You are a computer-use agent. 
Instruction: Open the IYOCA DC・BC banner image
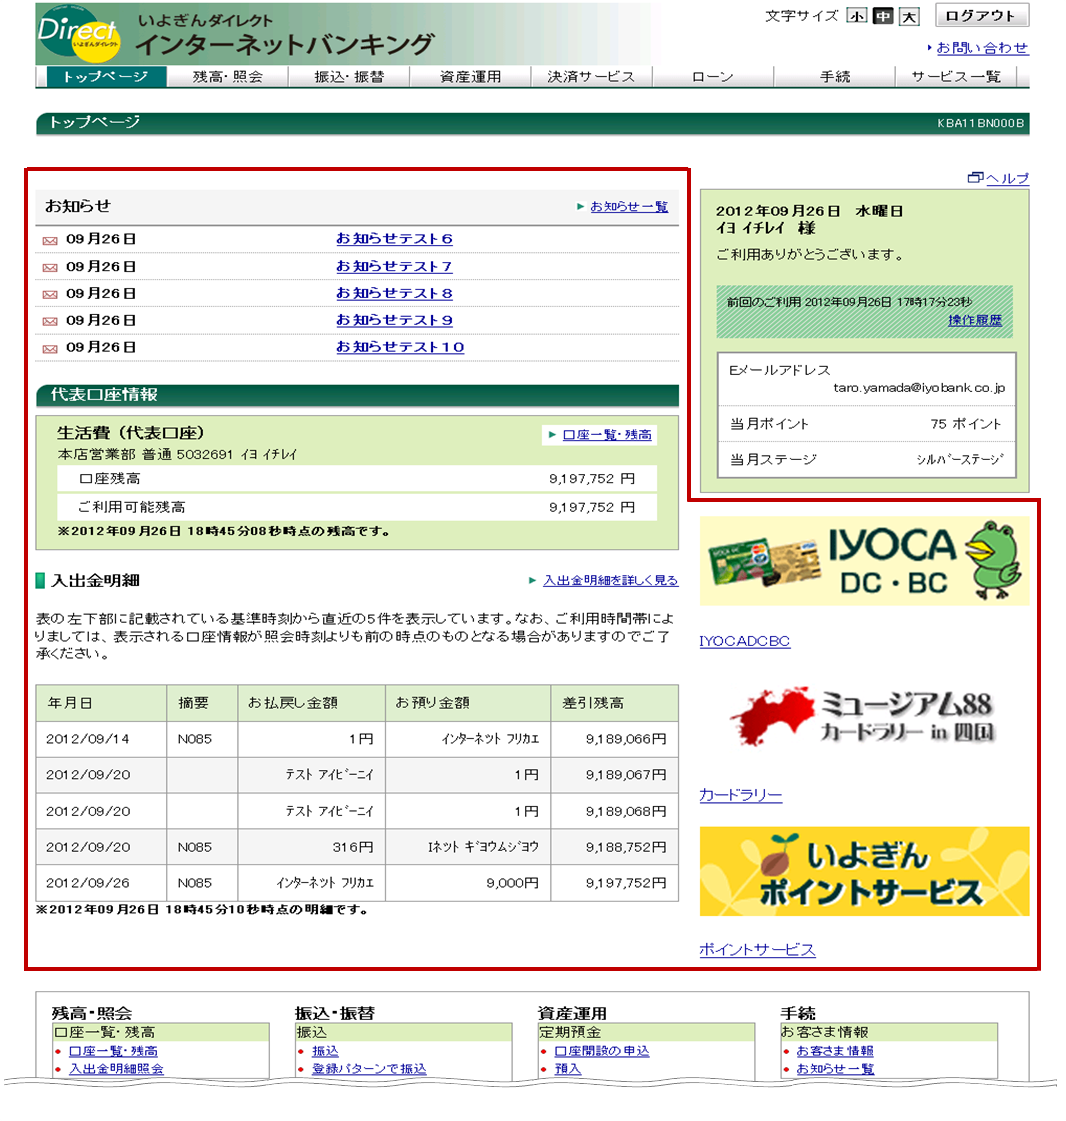pyautogui.click(x=864, y=561)
